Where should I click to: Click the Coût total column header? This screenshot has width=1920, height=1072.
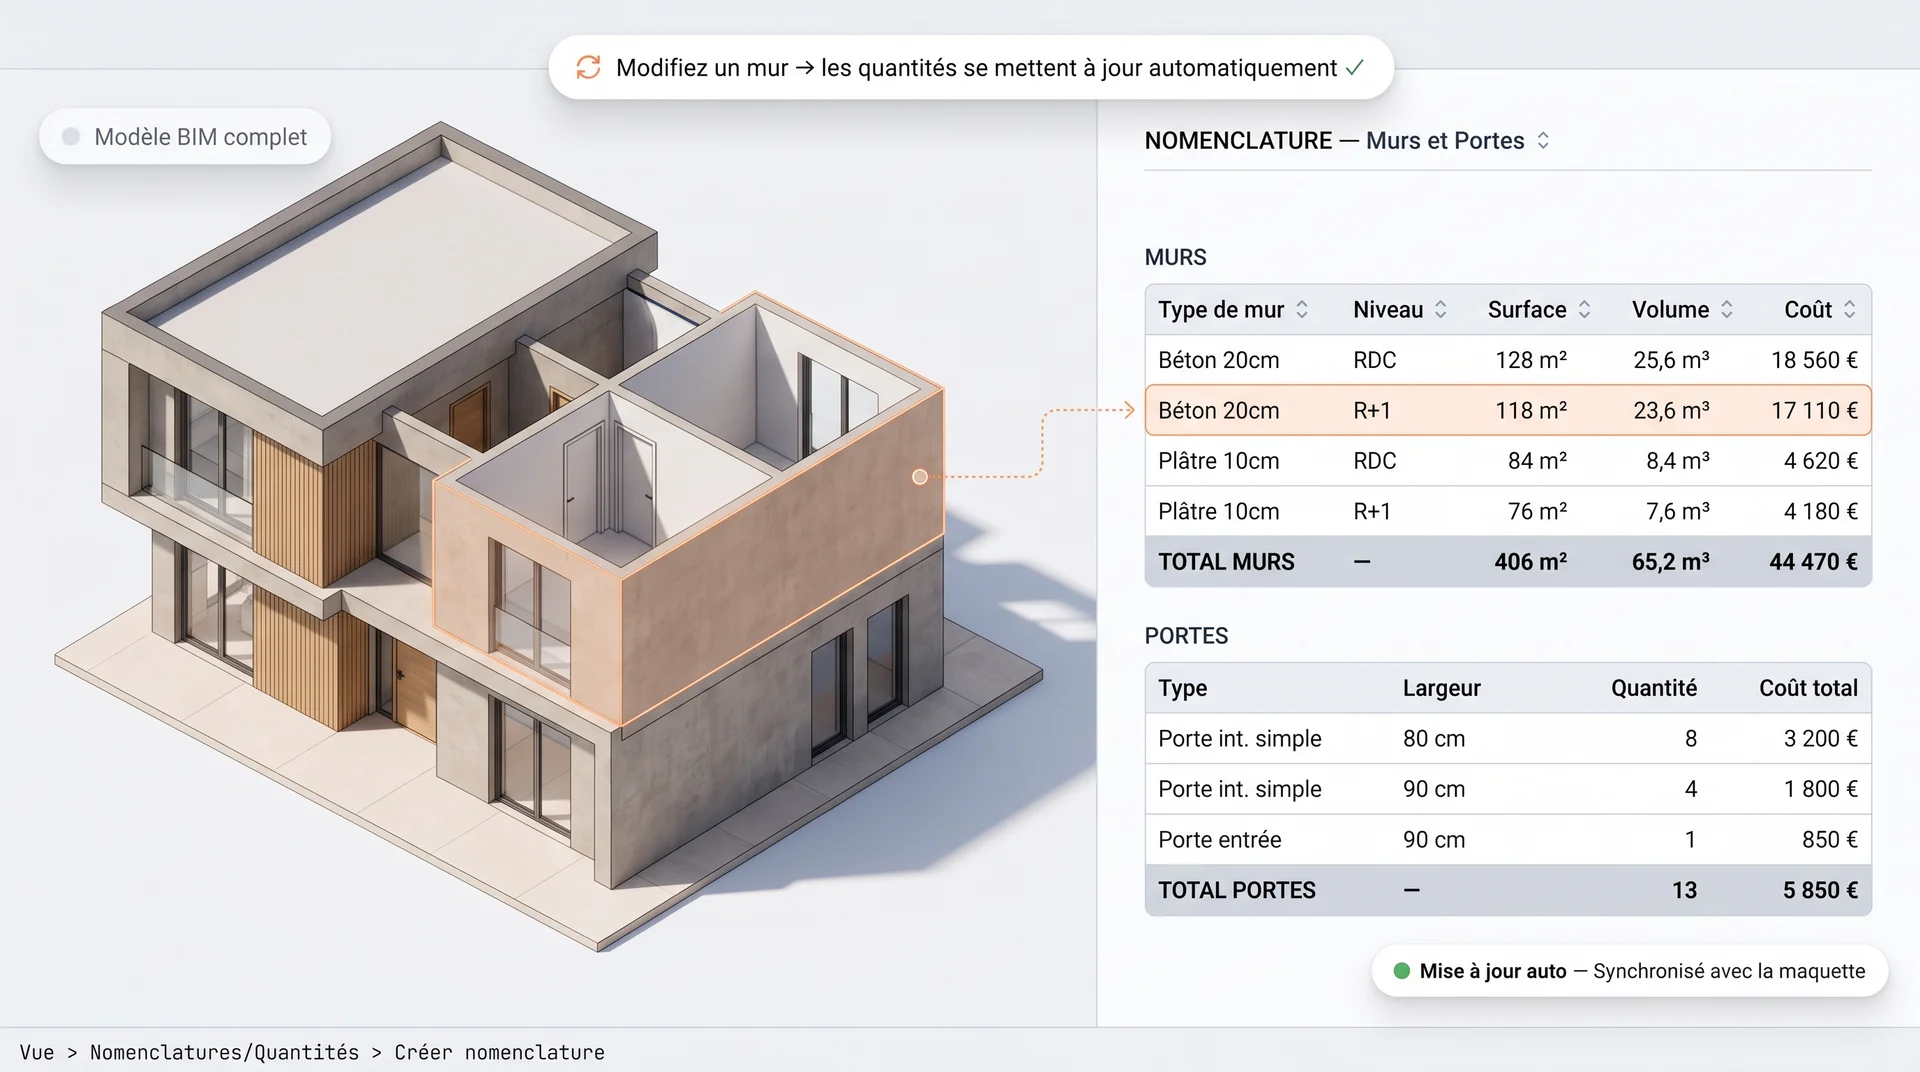[x=1808, y=688]
